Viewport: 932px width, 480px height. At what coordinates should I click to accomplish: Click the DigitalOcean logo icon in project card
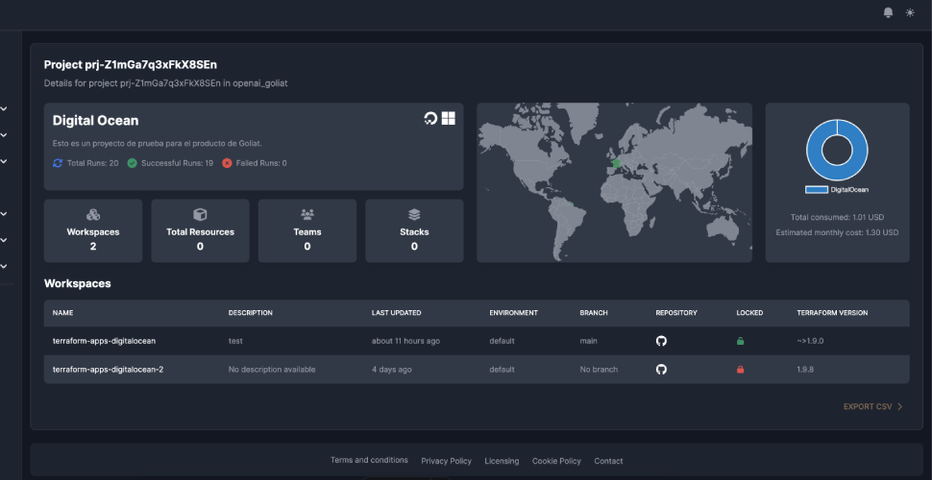point(430,118)
